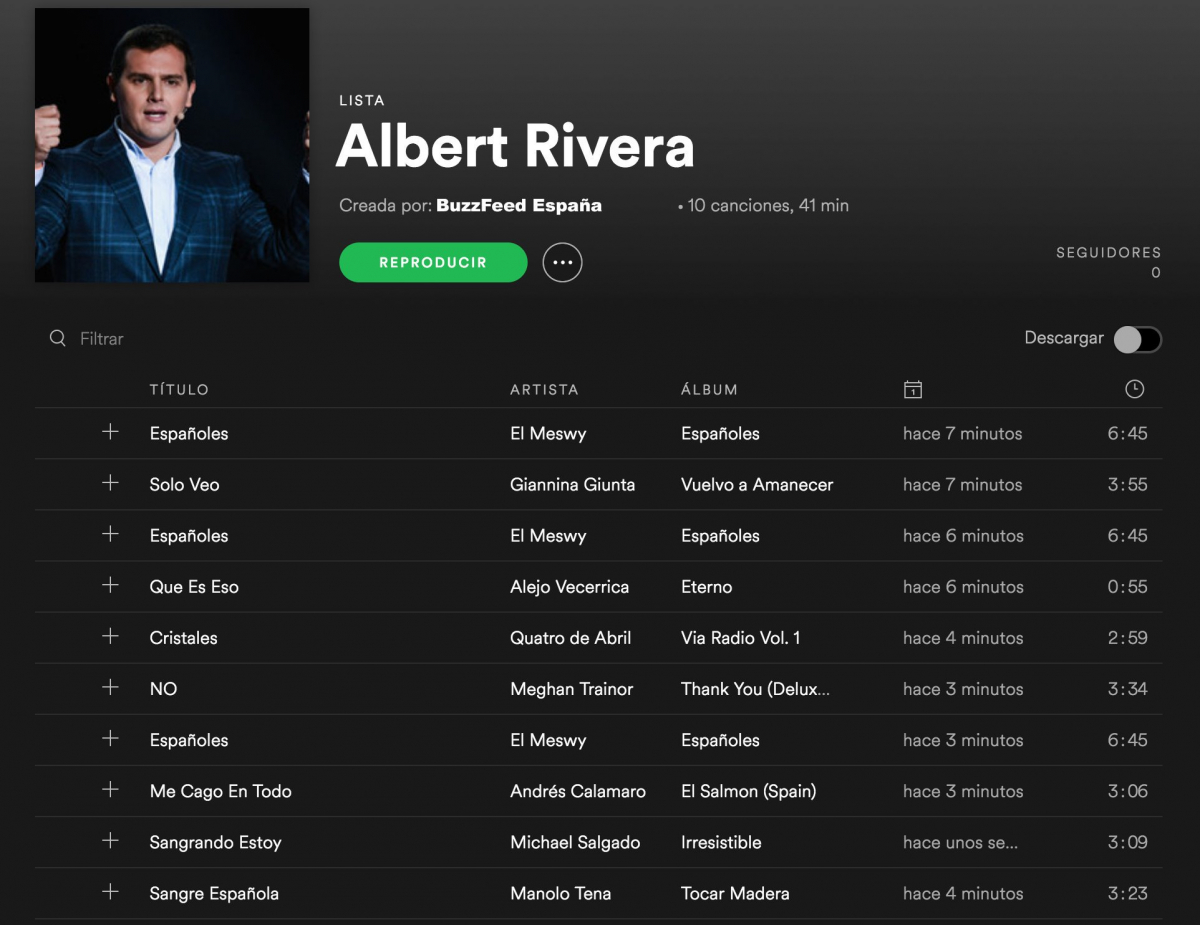
Task: Add Sangrando Estoy via plus icon
Action: point(110,841)
